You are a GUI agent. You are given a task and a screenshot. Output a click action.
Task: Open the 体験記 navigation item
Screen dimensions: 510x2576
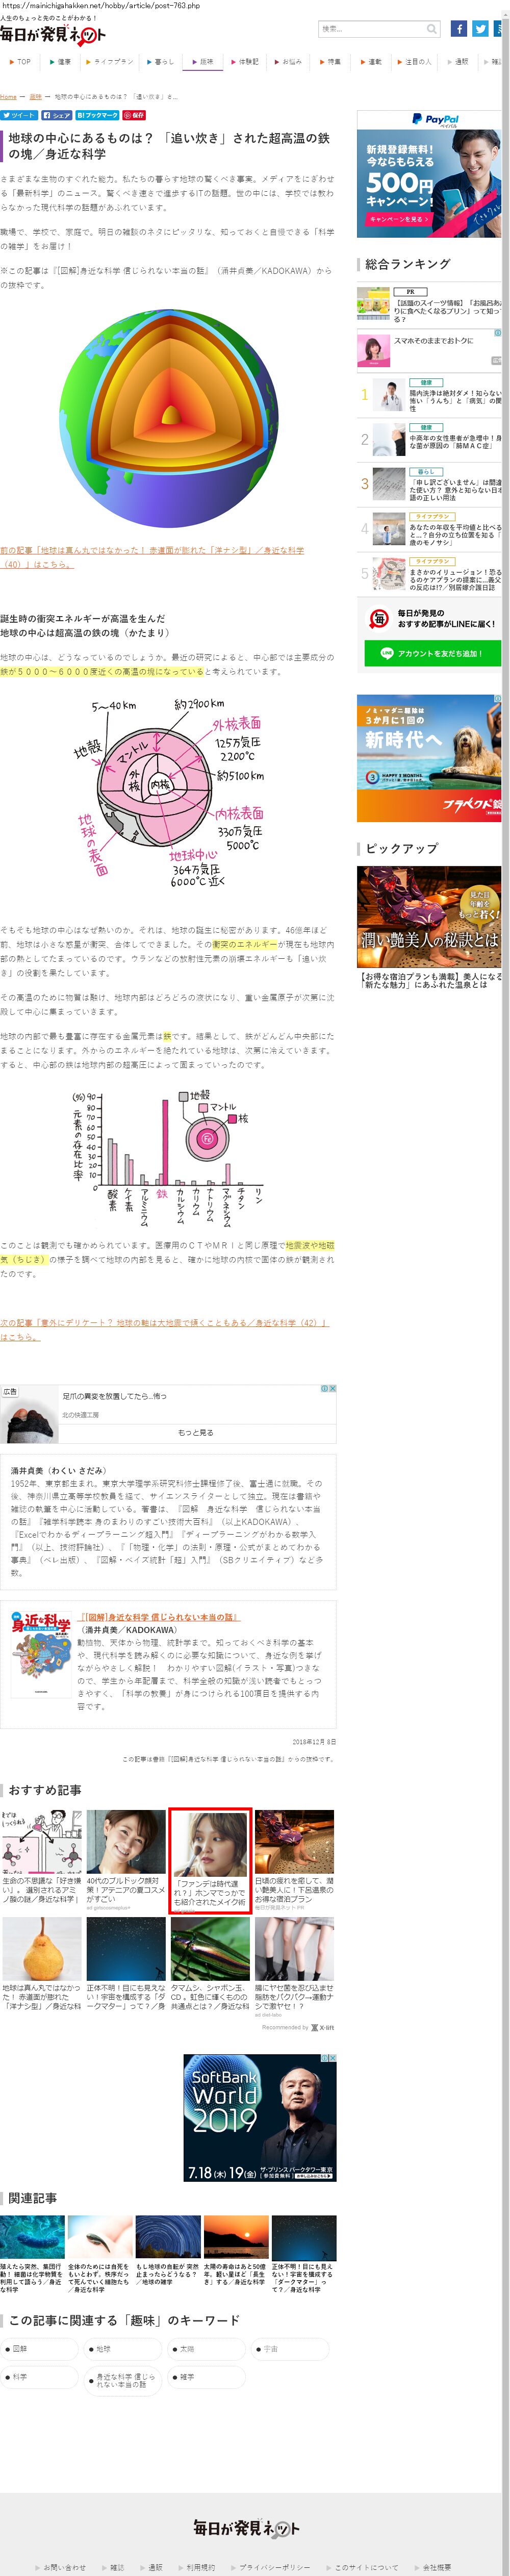click(245, 62)
